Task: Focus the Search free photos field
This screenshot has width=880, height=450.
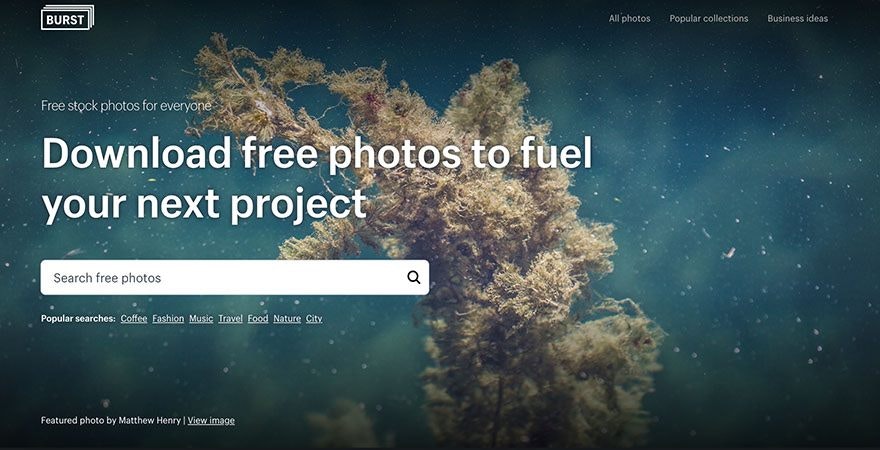Action: (235, 277)
